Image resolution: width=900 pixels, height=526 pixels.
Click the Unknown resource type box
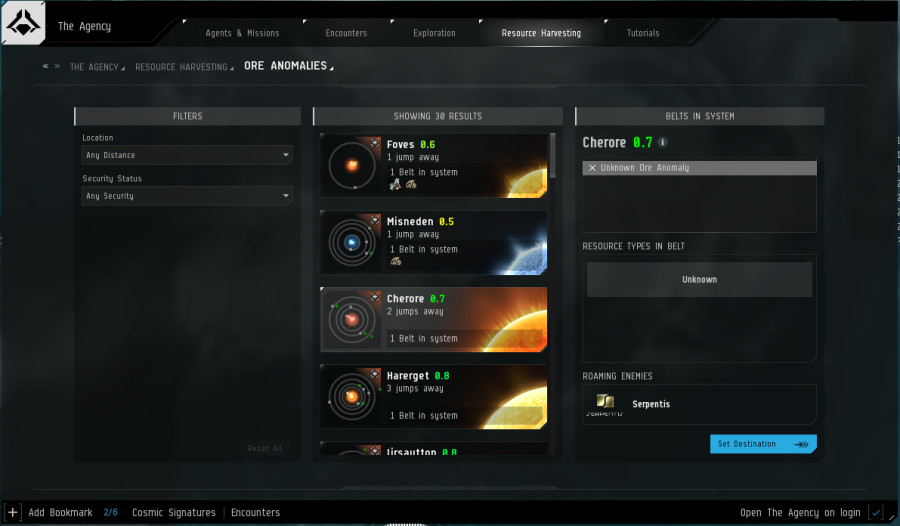[x=699, y=280]
